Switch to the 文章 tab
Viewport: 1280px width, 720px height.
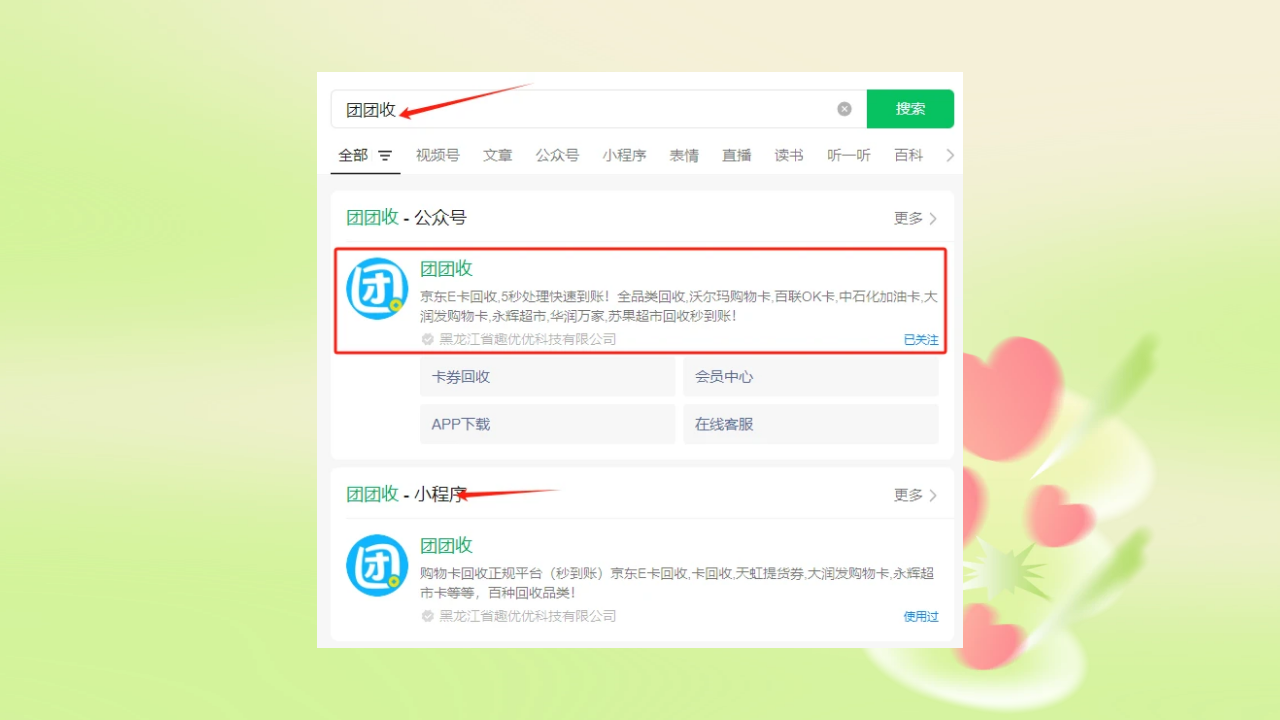498,155
